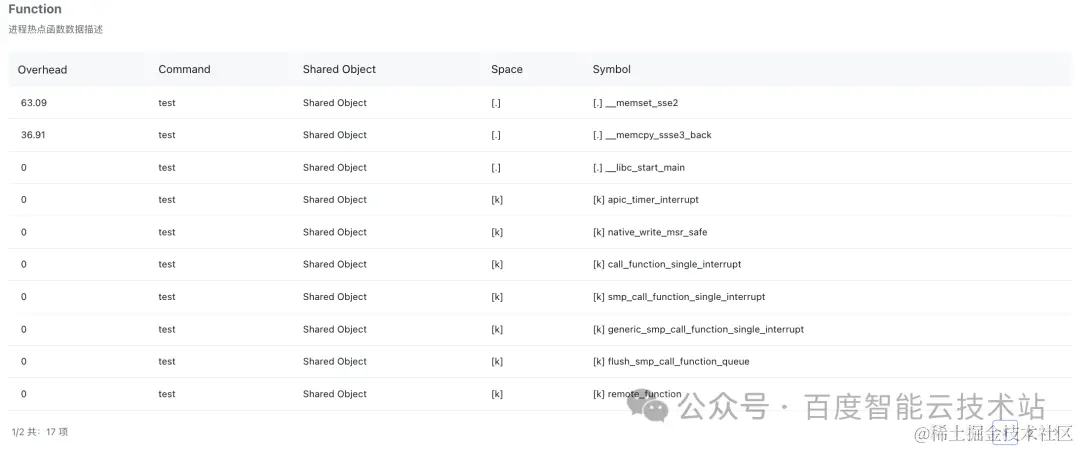1080x450 pixels.
Task: Click Shared Object cell in remote_function row
Action: [335, 394]
